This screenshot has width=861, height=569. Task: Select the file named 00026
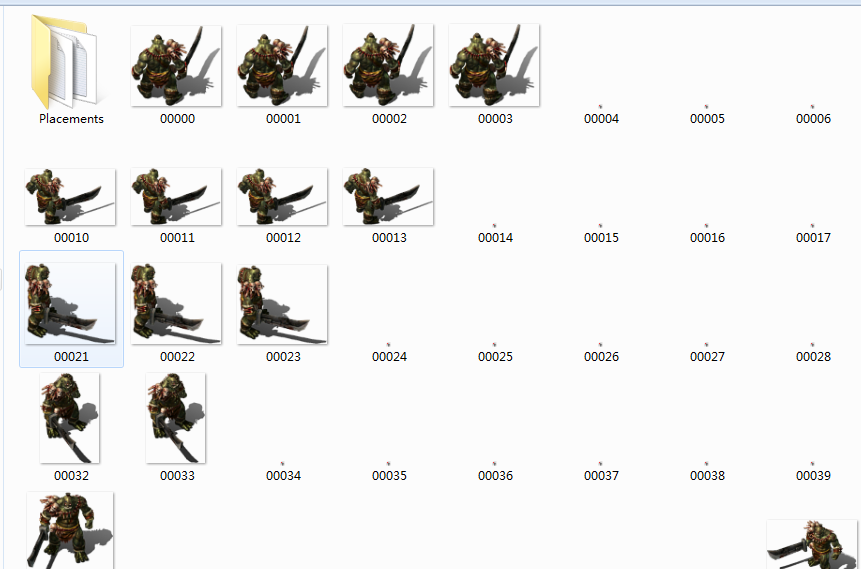(601, 357)
